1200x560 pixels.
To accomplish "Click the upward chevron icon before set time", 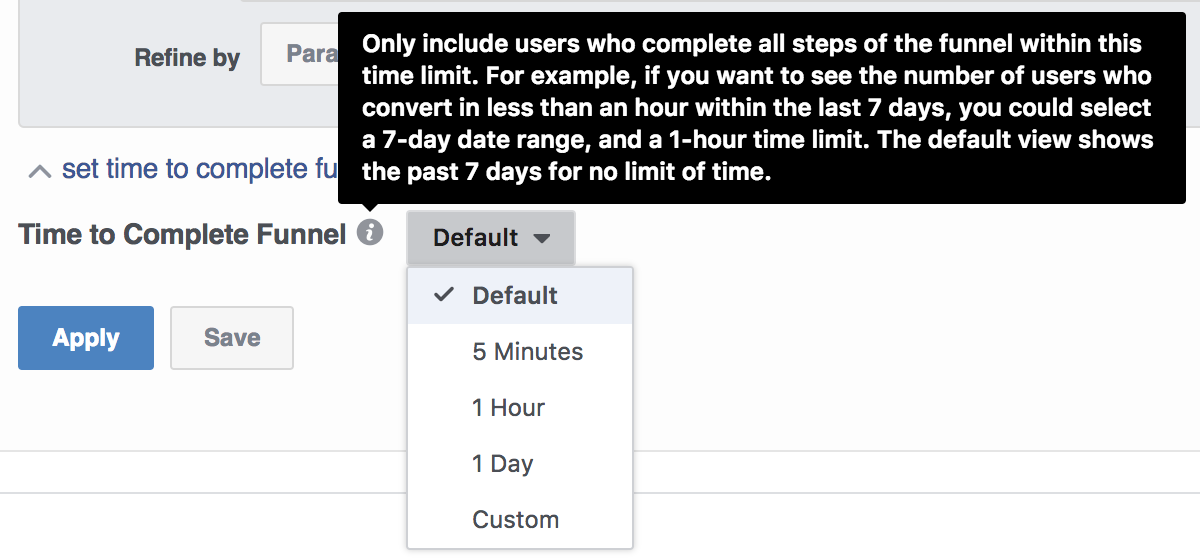I will click(40, 171).
